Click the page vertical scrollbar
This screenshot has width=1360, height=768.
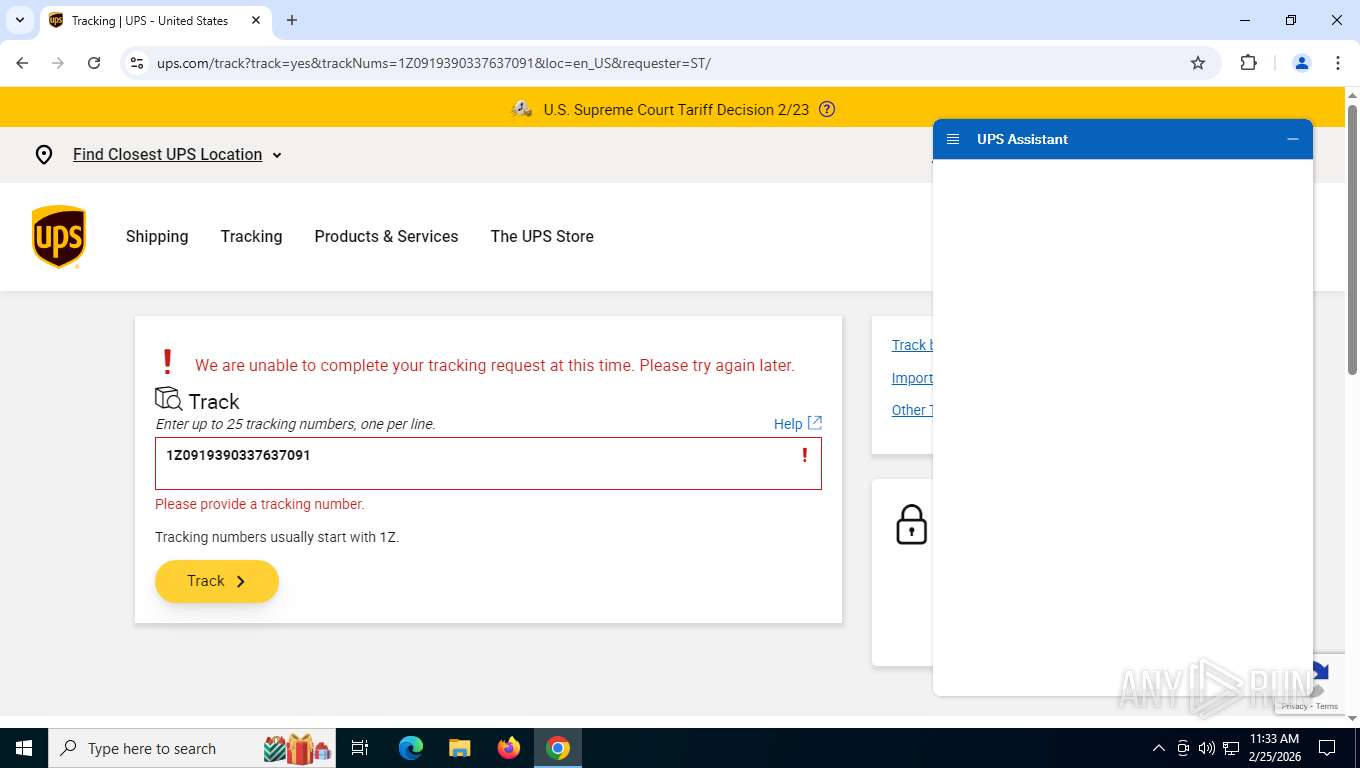pyautogui.click(x=1352, y=240)
